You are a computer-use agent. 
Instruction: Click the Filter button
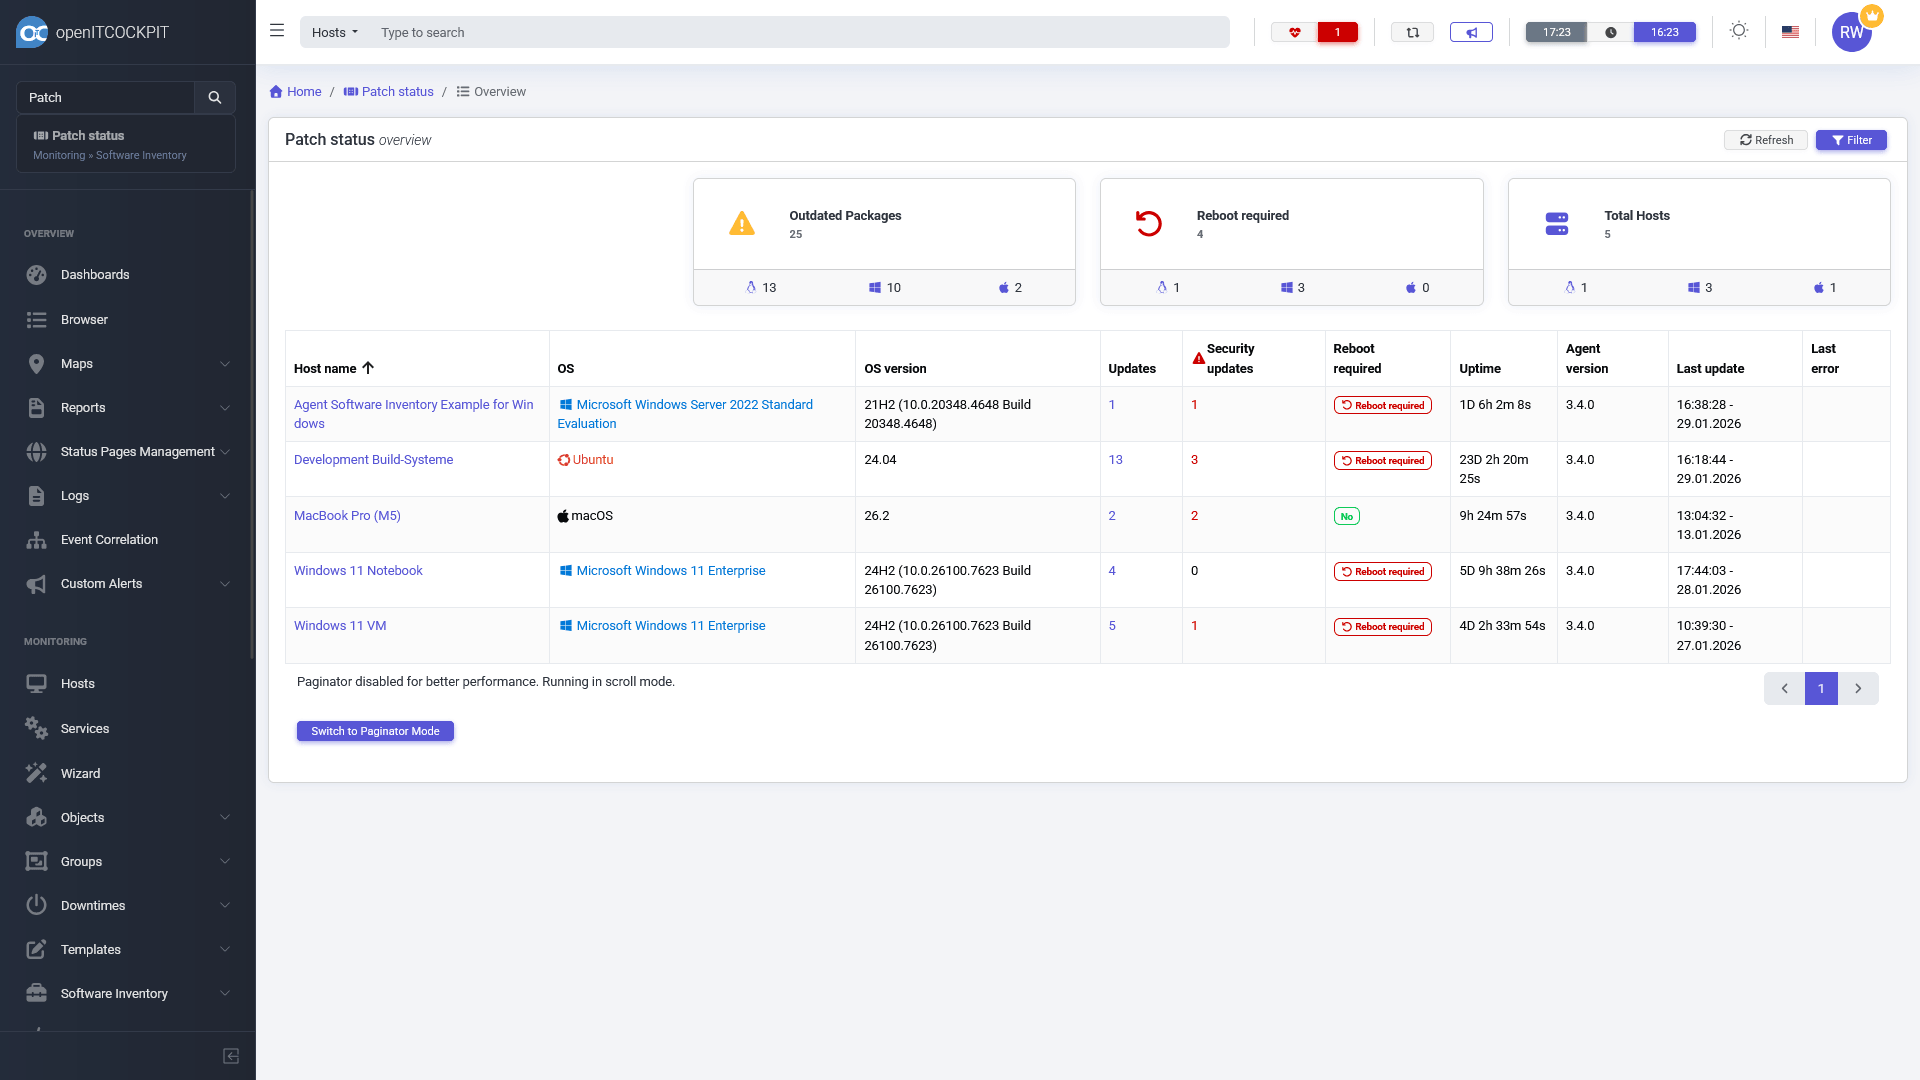click(x=1851, y=140)
